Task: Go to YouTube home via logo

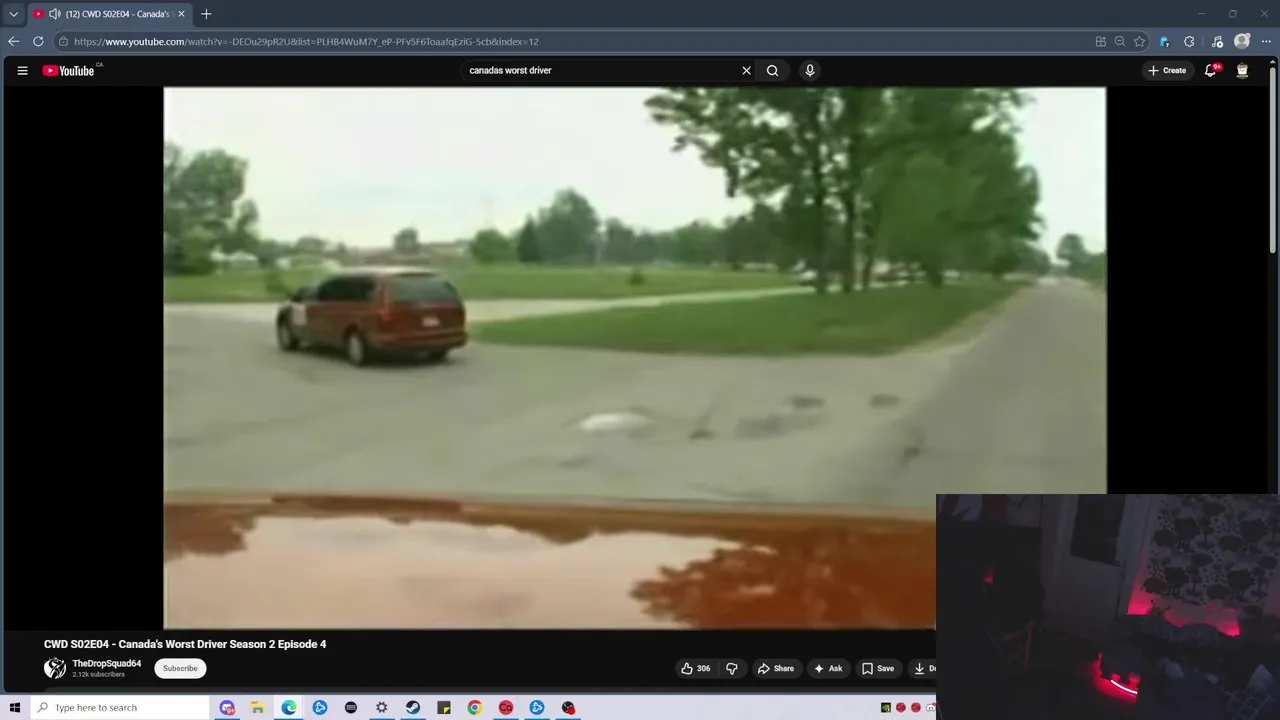Action: coord(68,70)
